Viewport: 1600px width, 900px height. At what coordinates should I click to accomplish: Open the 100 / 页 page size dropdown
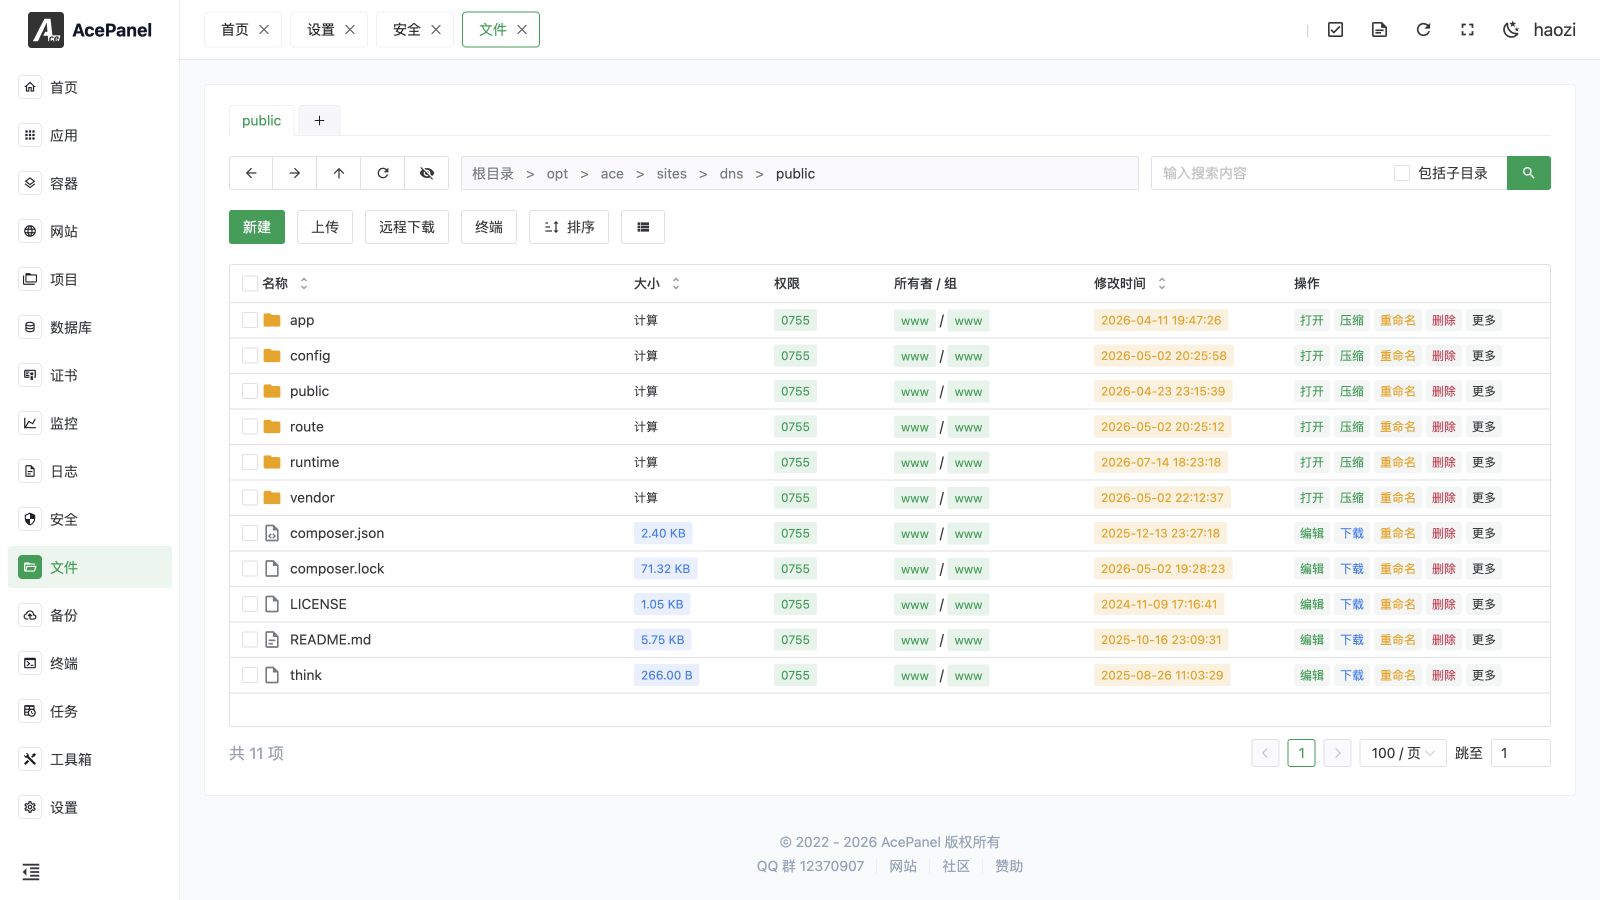point(1403,753)
